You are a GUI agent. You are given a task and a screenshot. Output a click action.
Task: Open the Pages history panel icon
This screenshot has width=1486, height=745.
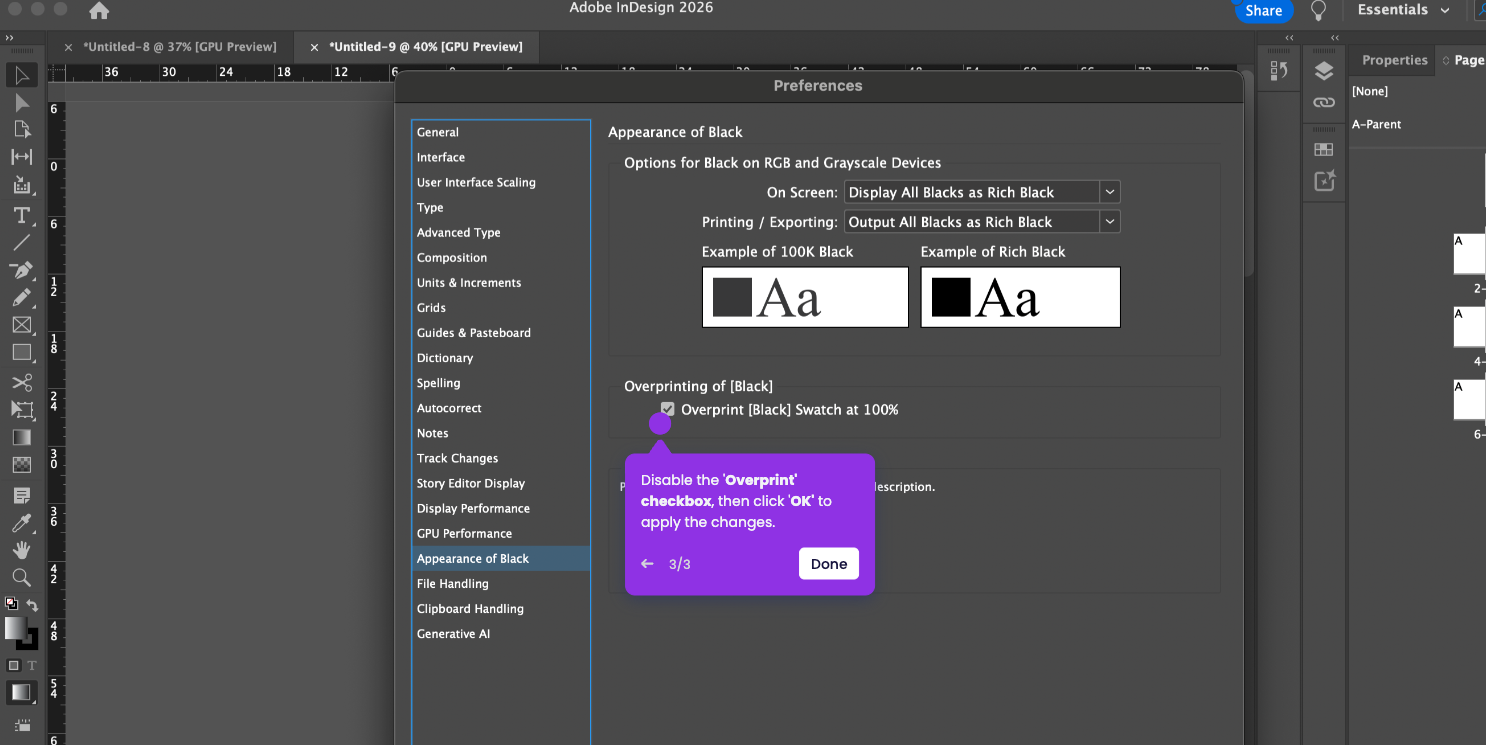pos(1279,71)
